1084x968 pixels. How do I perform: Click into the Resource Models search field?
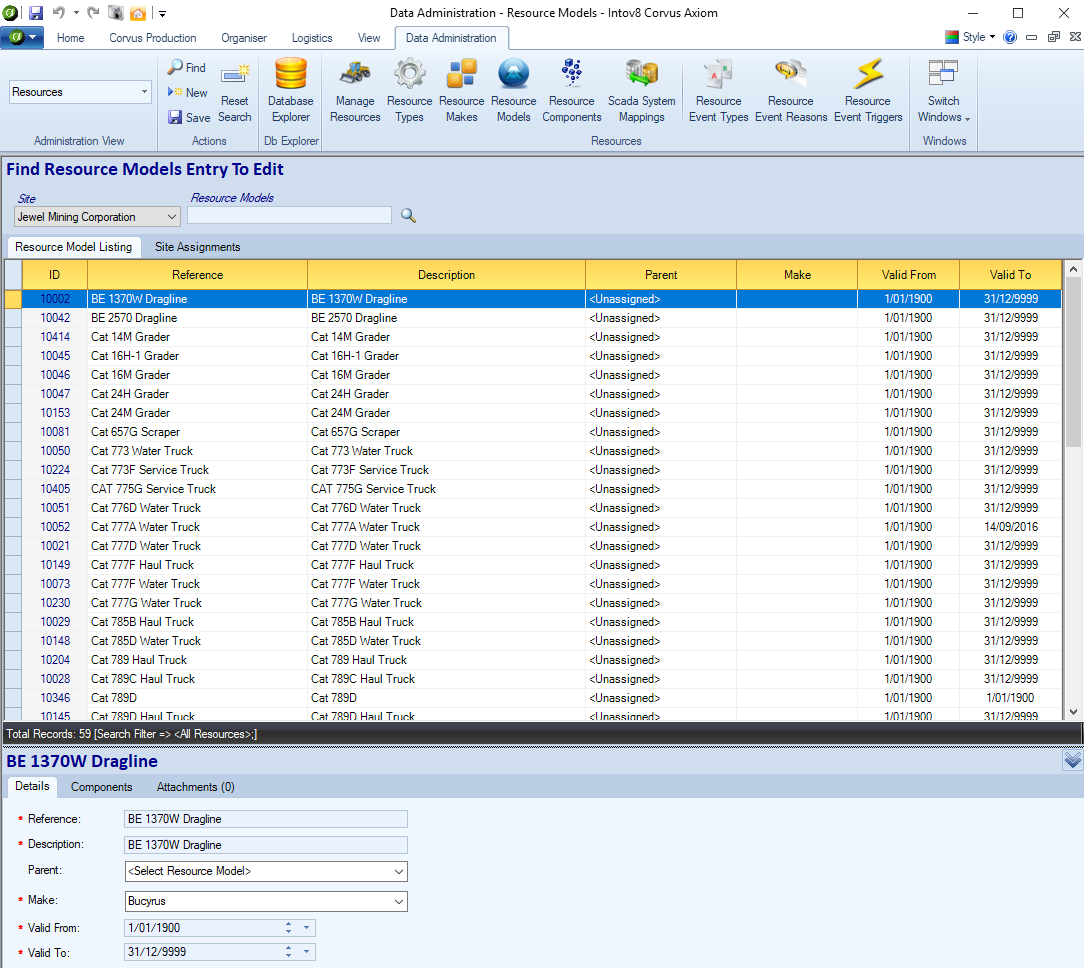click(x=289, y=216)
